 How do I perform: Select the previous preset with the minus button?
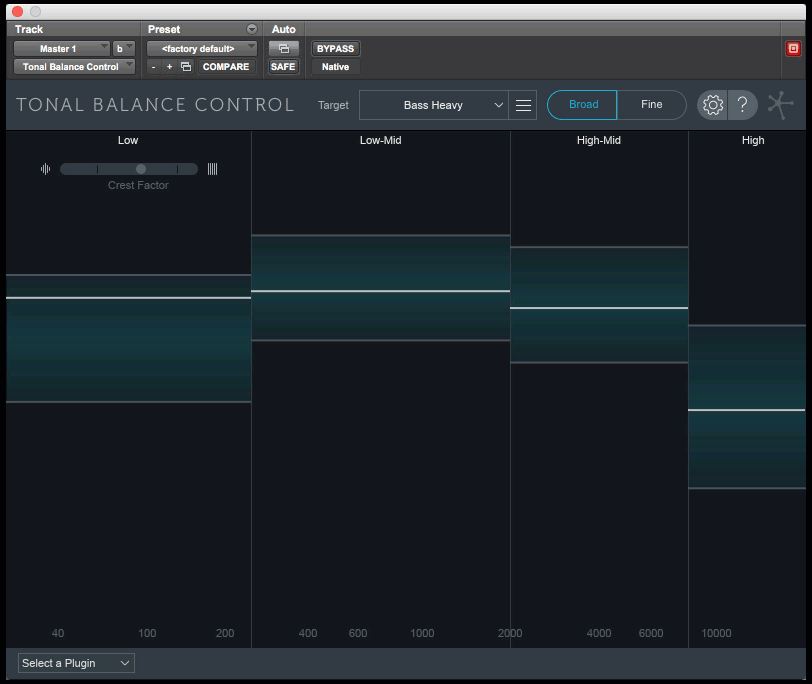coord(153,67)
